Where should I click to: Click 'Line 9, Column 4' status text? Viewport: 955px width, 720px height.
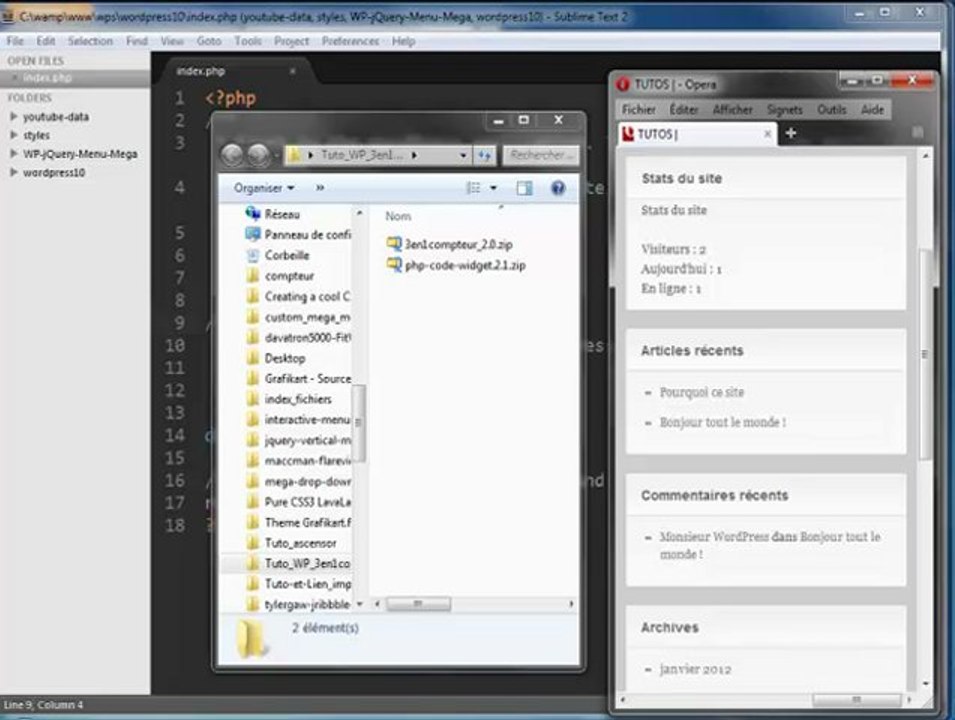[43, 705]
